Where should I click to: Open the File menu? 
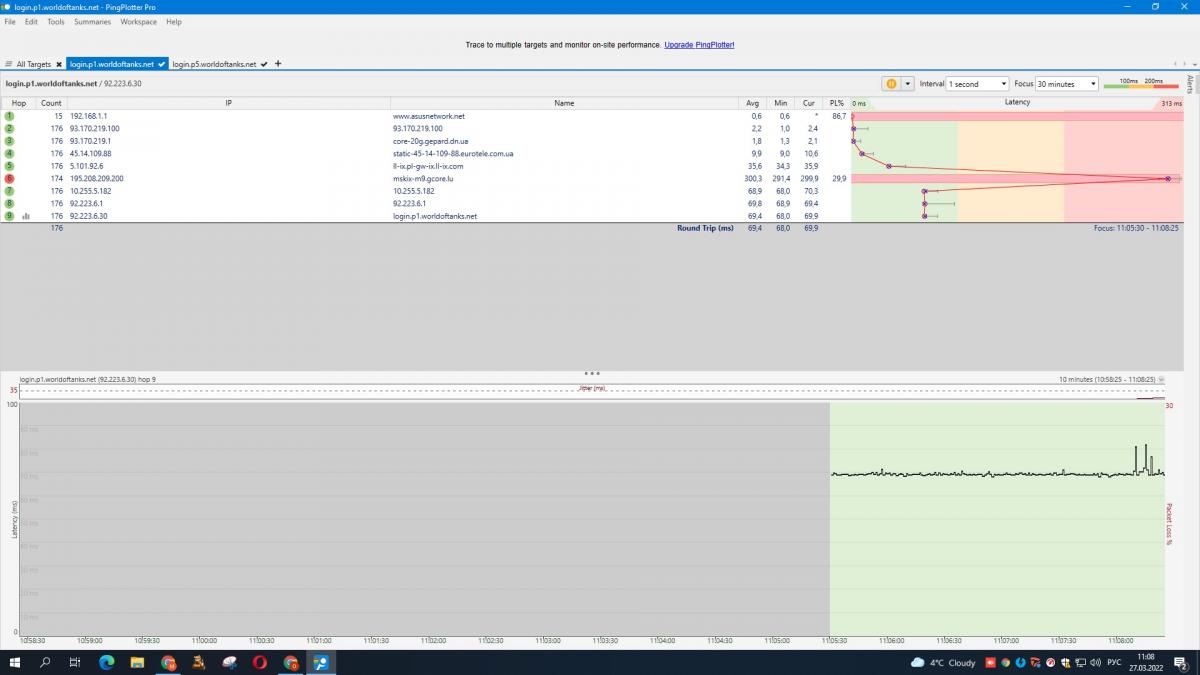[10, 21]
